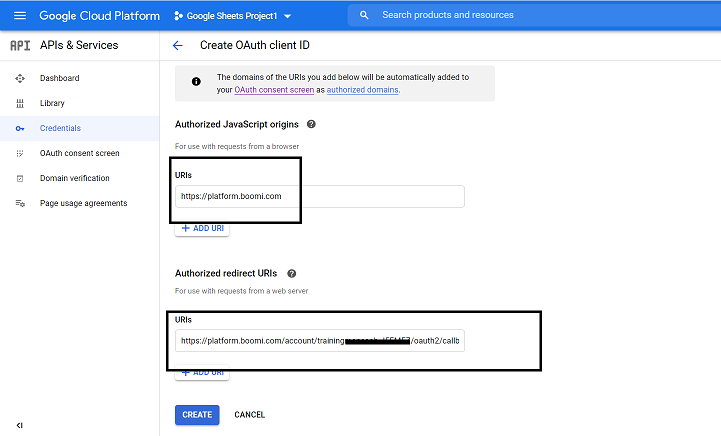Click the back arrow beside Create OAuth client ID
The image size is (721, 436).
pos(178,46)
